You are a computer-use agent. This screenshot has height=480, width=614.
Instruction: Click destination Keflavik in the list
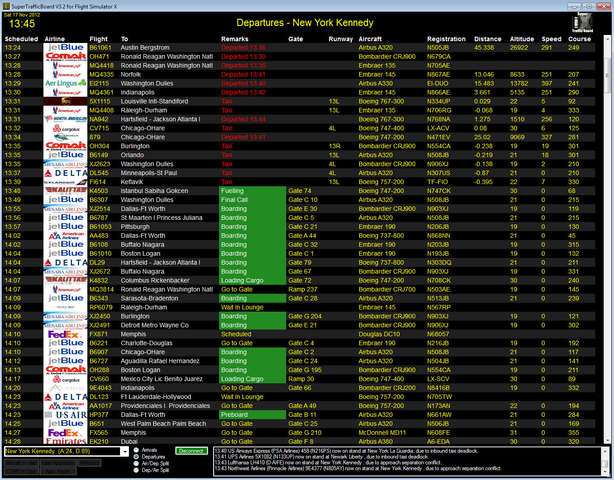pos(132,182)
